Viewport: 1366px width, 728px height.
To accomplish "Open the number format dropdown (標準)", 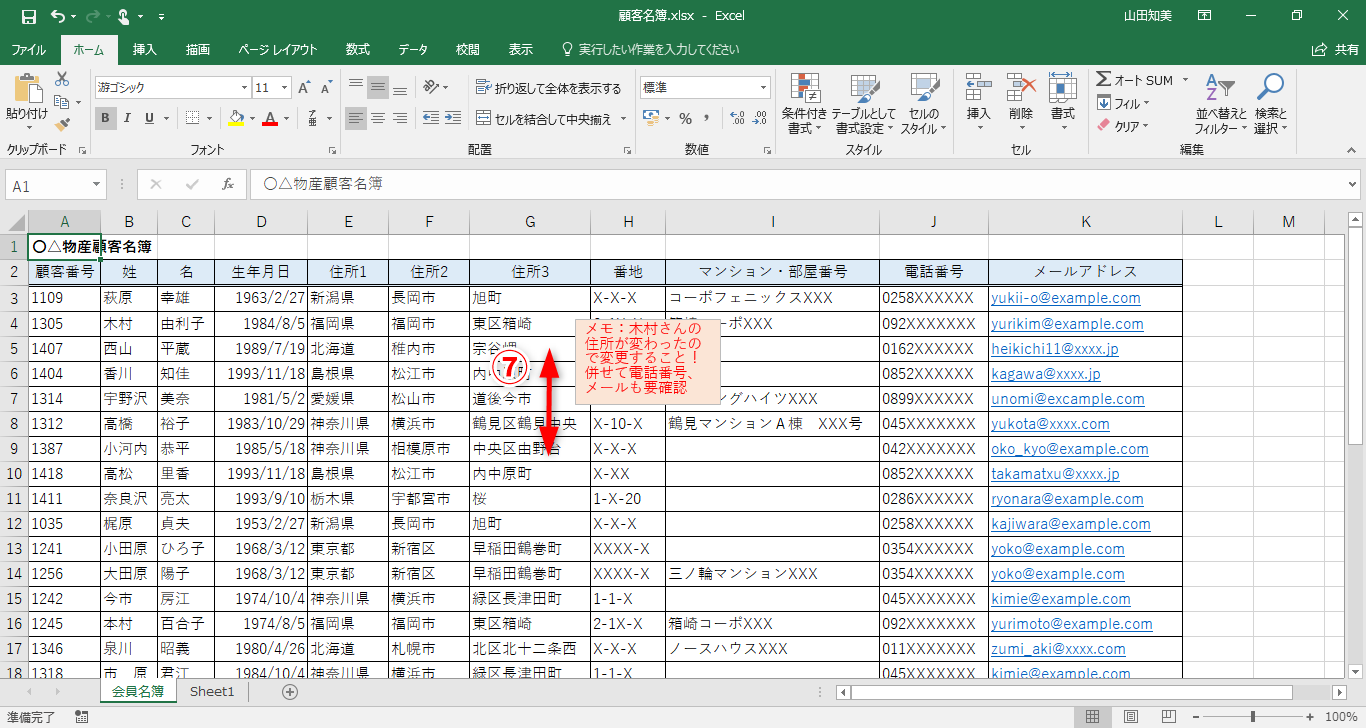I will [x=763, y=88].
